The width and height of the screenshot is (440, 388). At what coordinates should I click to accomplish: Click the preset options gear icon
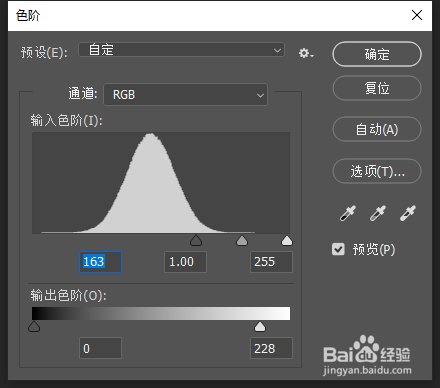point(306,53)
